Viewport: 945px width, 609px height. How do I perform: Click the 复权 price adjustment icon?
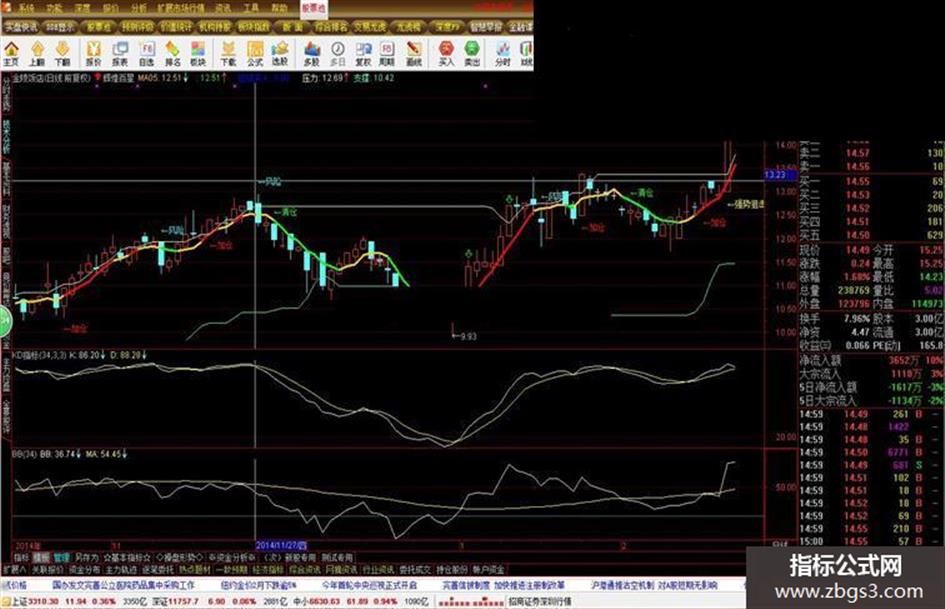(x=363, y=53)
